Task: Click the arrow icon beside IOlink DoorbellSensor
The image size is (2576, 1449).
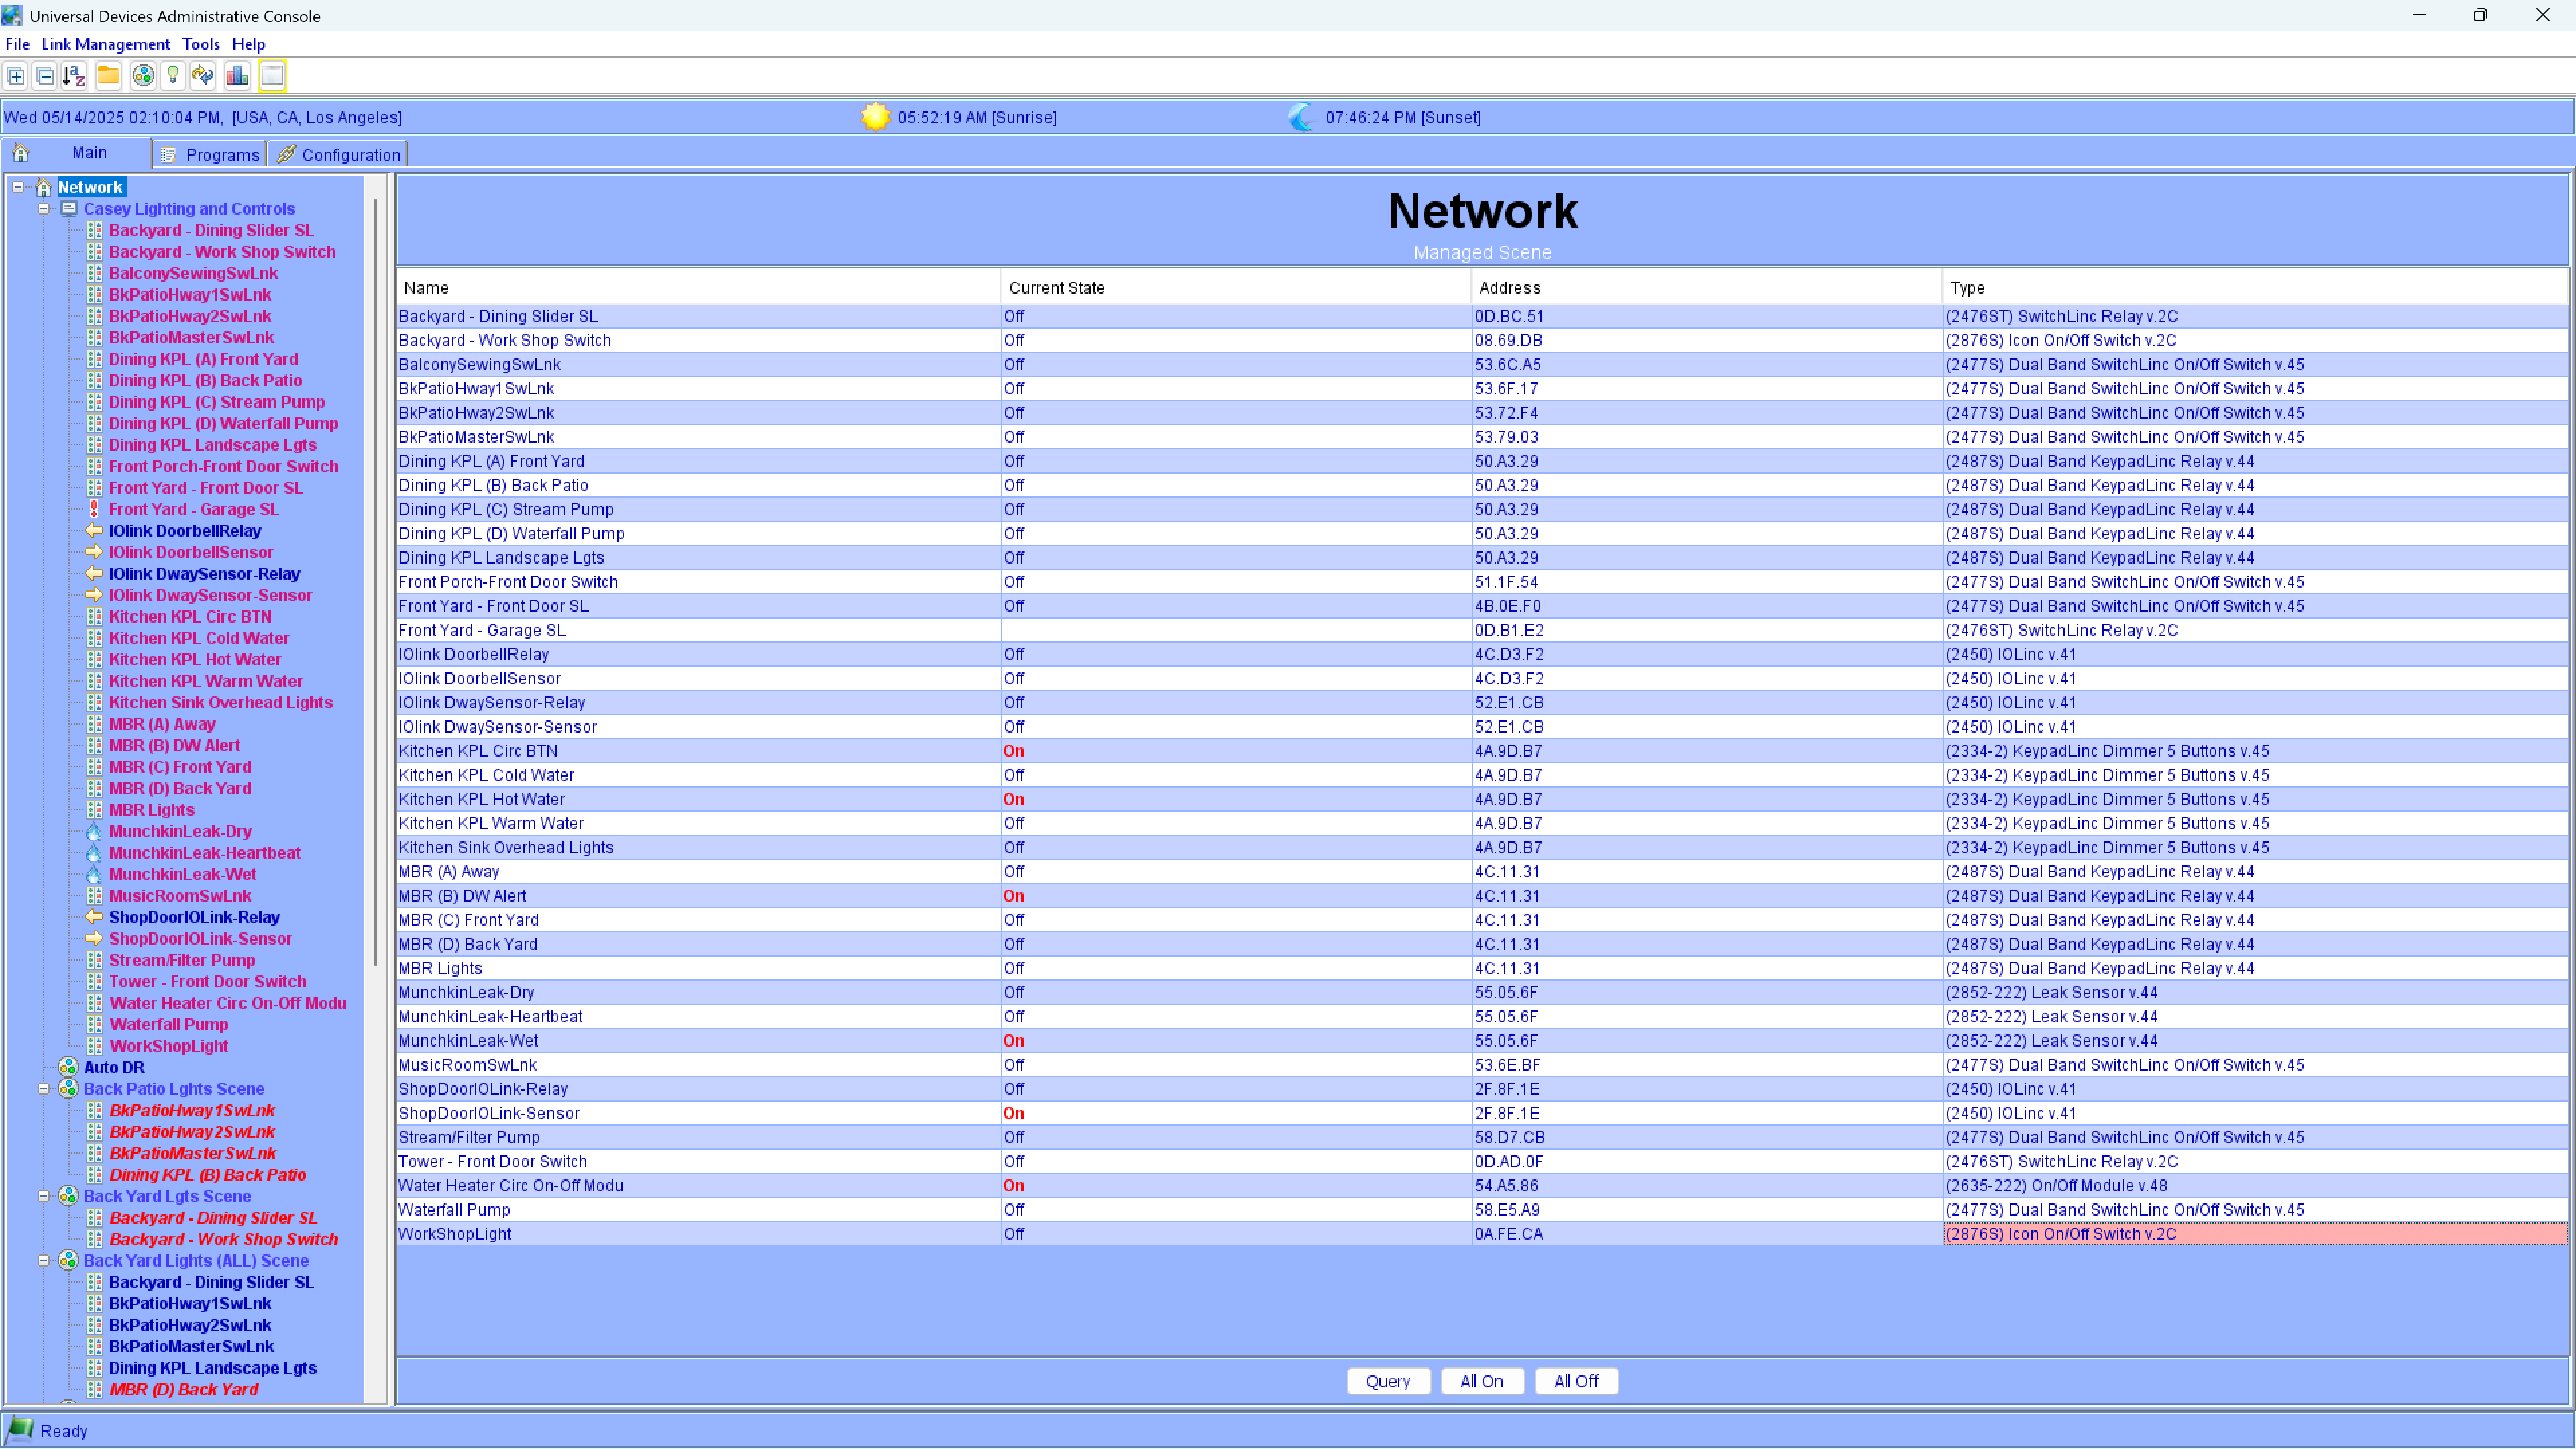Action: click(x=94, y=552)
